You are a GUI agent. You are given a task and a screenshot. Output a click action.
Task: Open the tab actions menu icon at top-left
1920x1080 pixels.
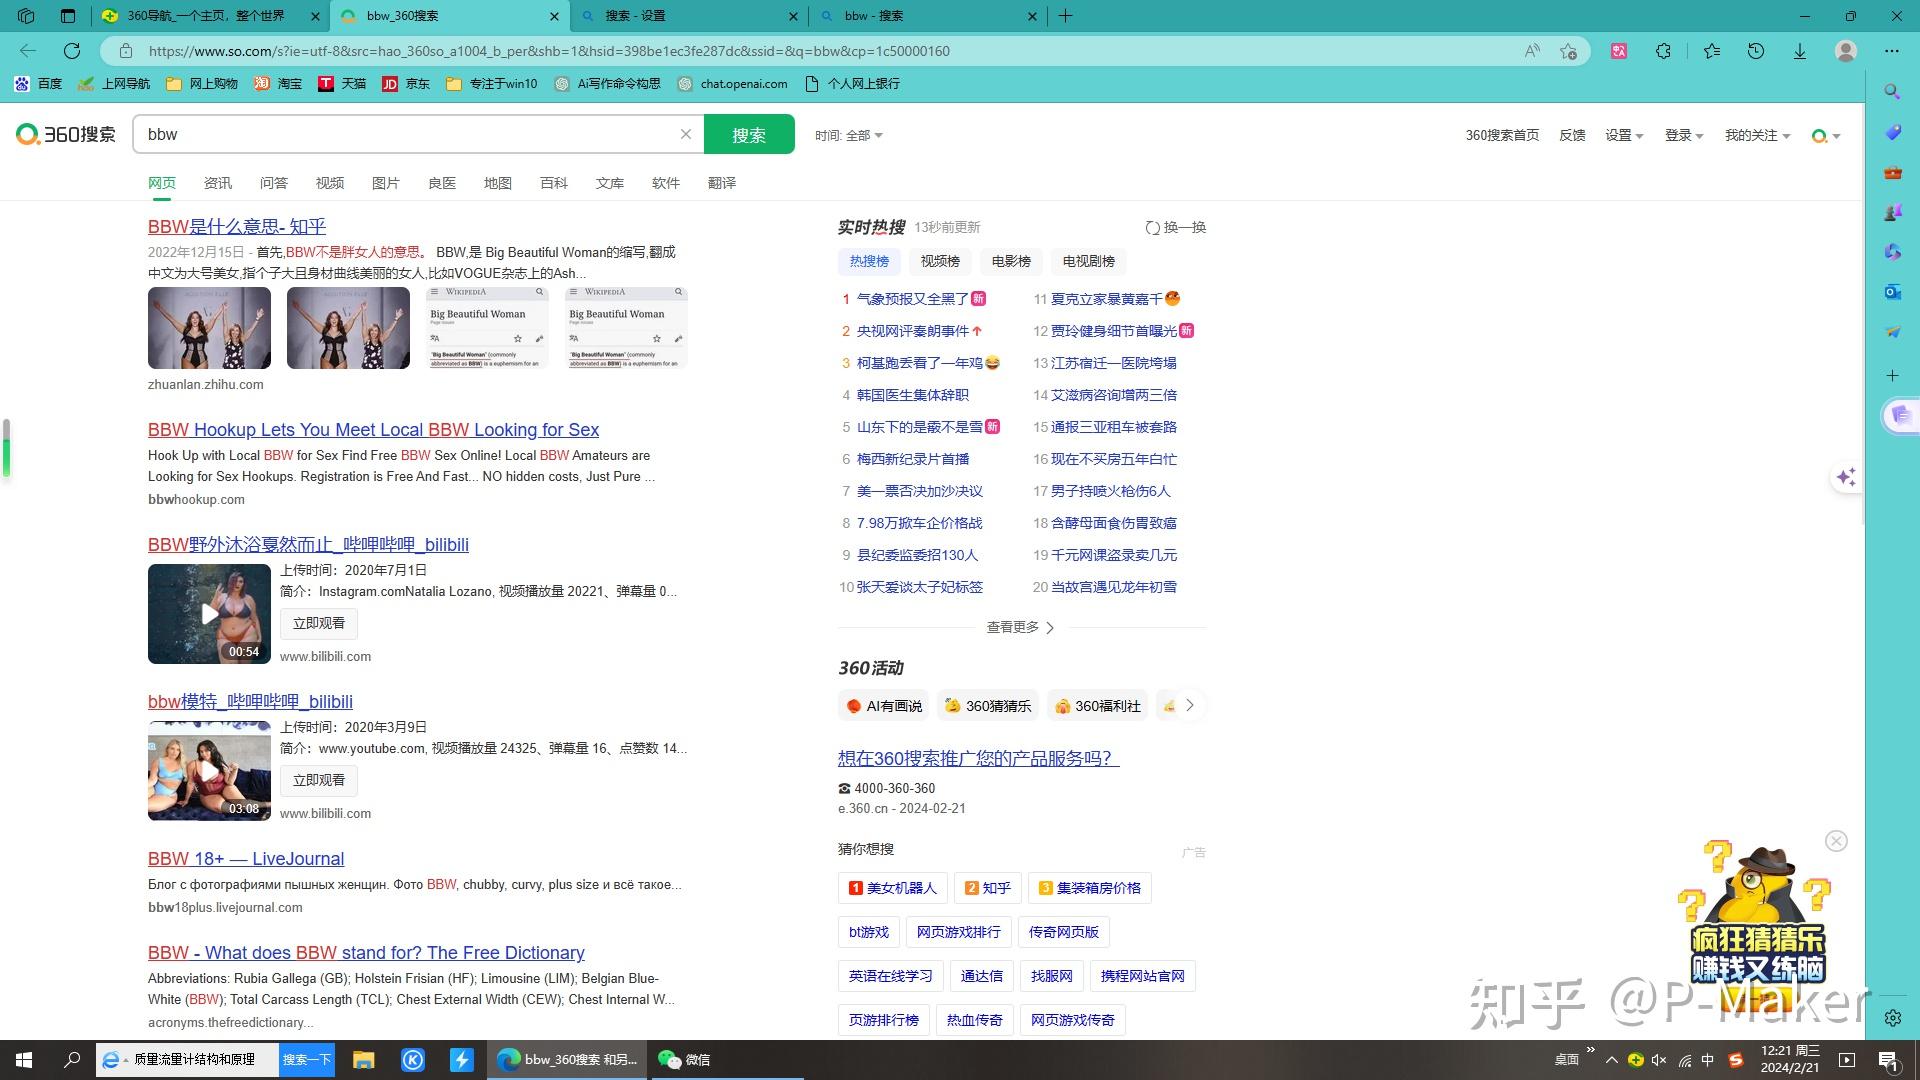(67, 16)
